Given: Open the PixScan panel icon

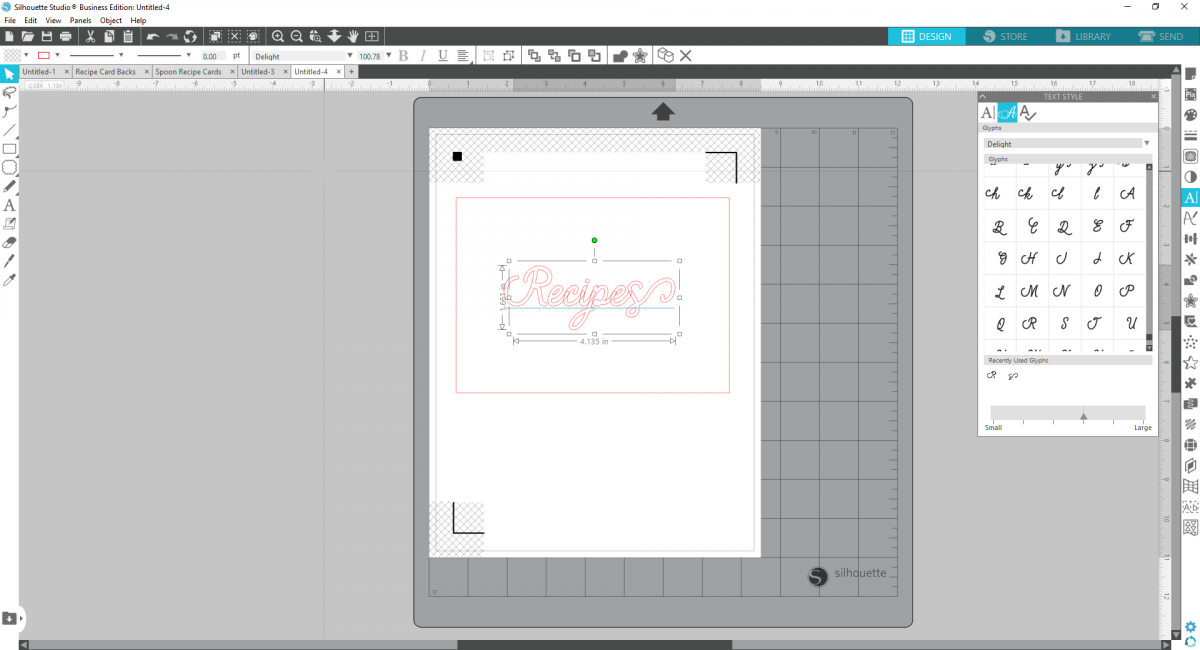Looking at the screenshot, I should 1190,95.
